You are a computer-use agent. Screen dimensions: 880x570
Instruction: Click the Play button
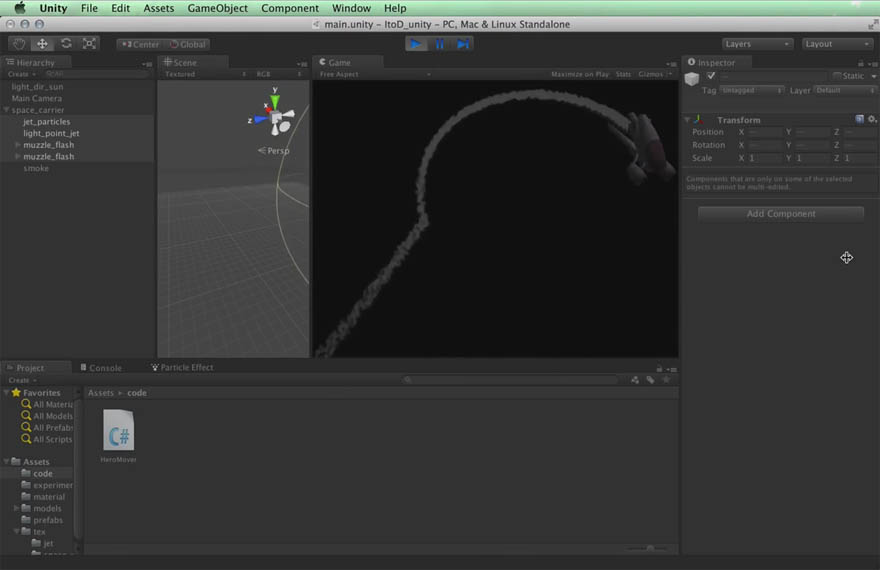[416, 44]
